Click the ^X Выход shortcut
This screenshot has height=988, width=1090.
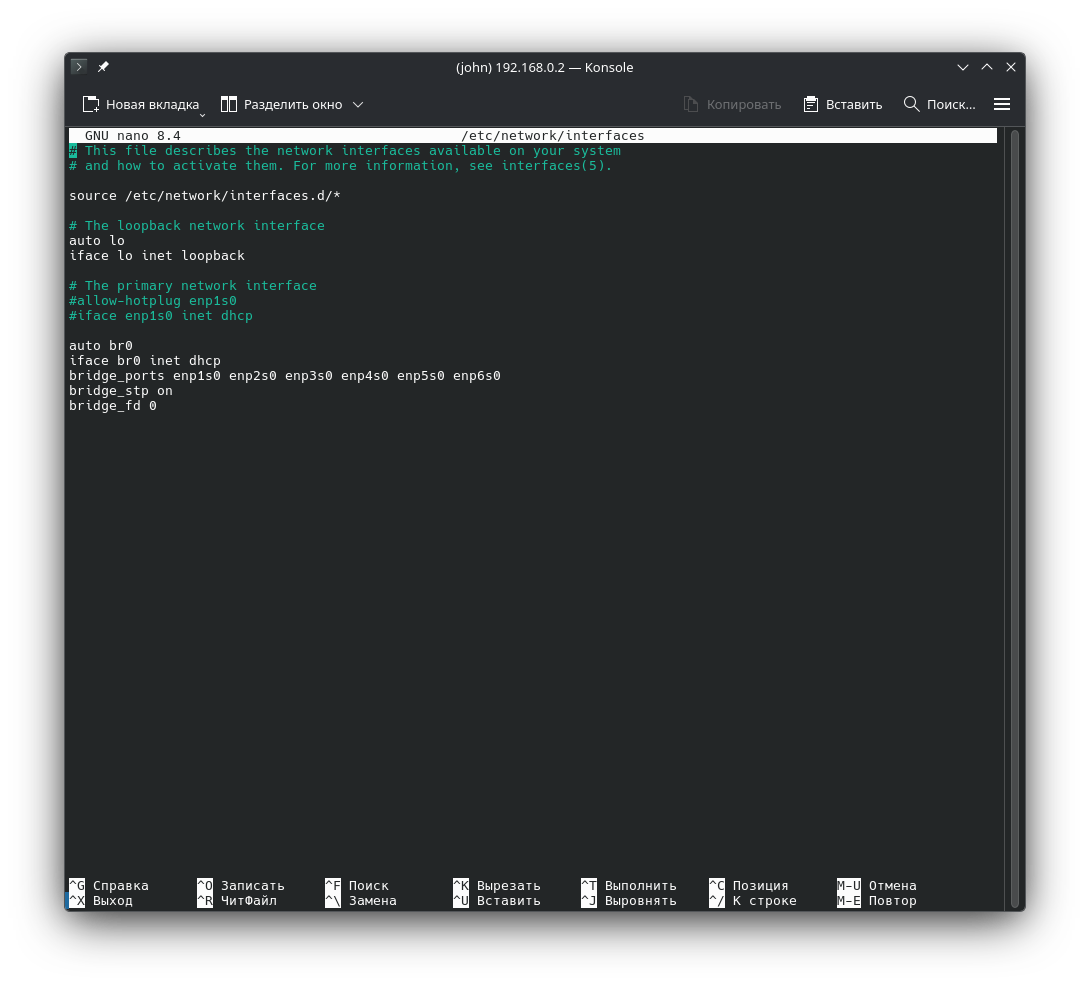click(101, 900)
